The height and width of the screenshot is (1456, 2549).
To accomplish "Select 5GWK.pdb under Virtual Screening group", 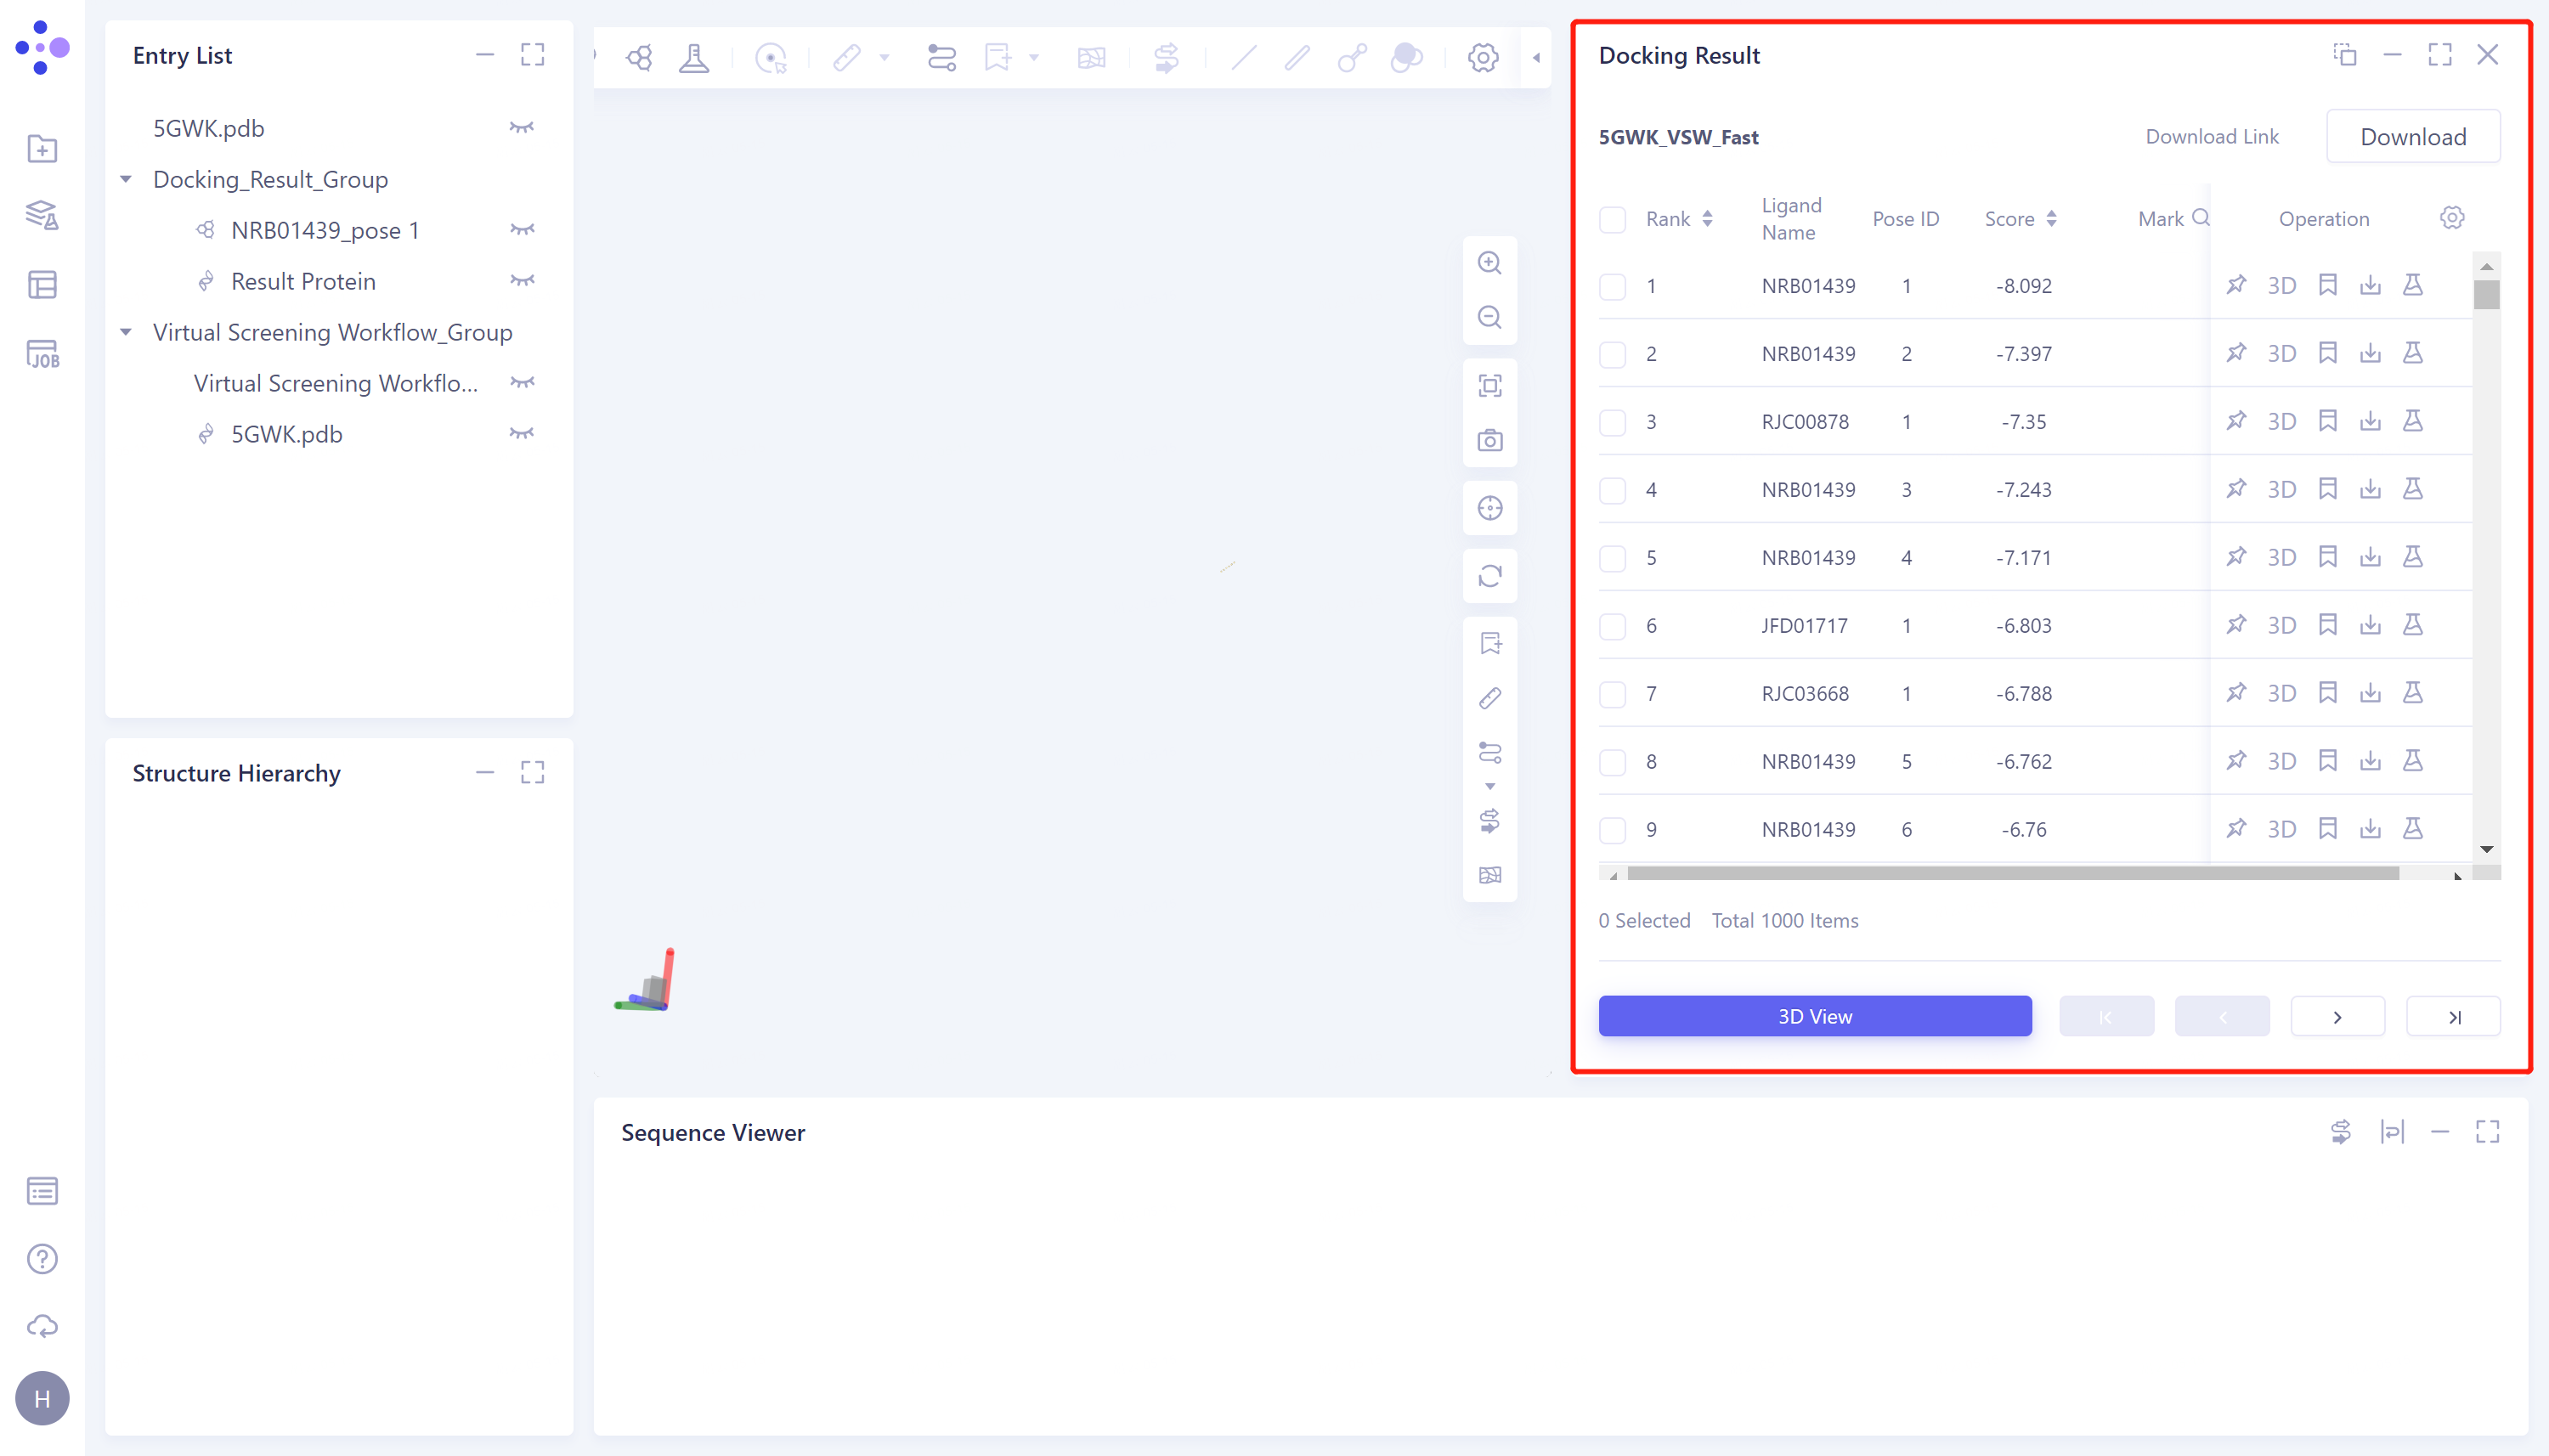I will click(x=287, y=434).
